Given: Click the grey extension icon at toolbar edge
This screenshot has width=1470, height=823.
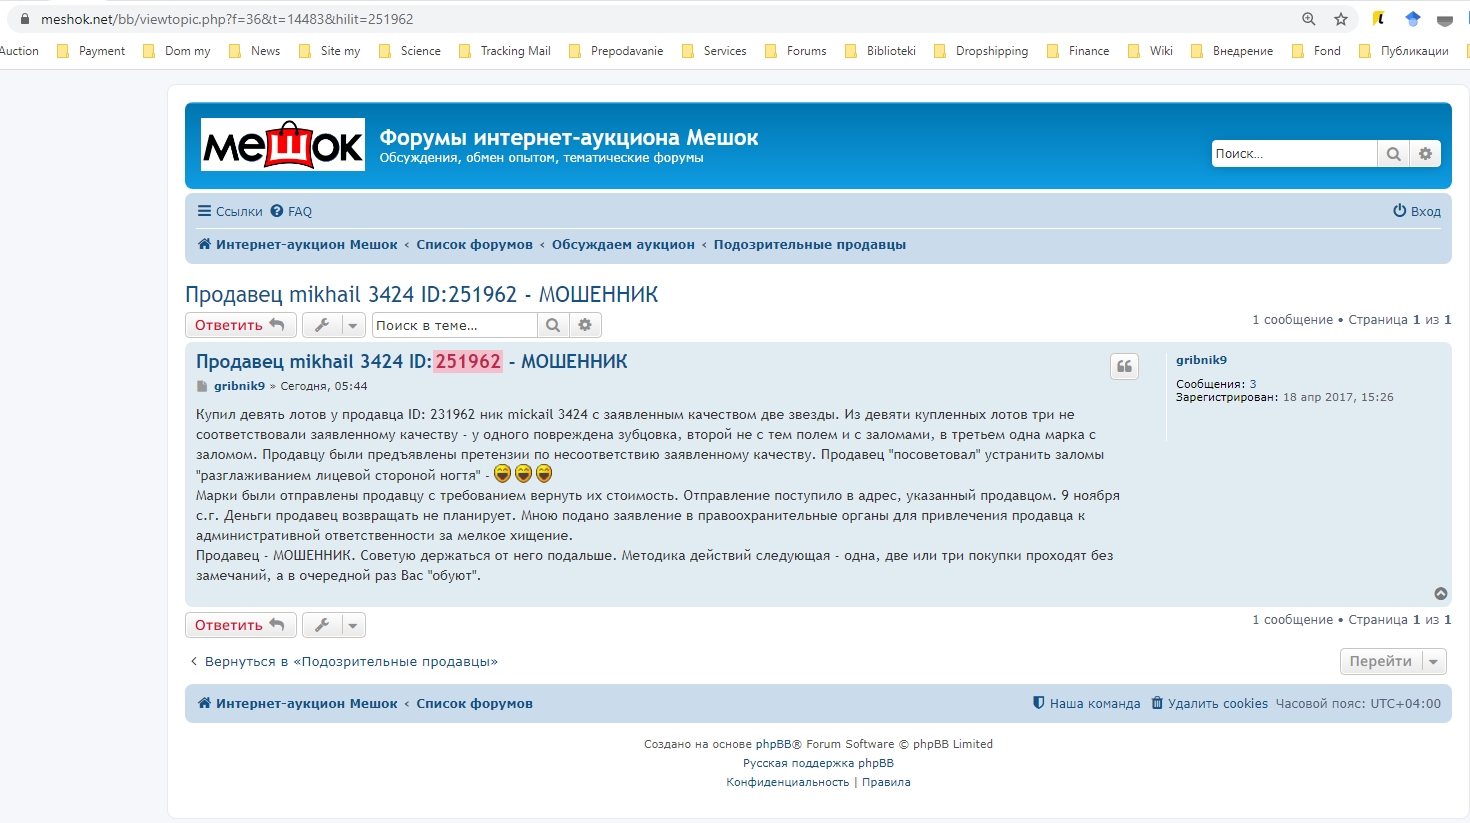Looking at the screenshot, I should point(1445,19).
